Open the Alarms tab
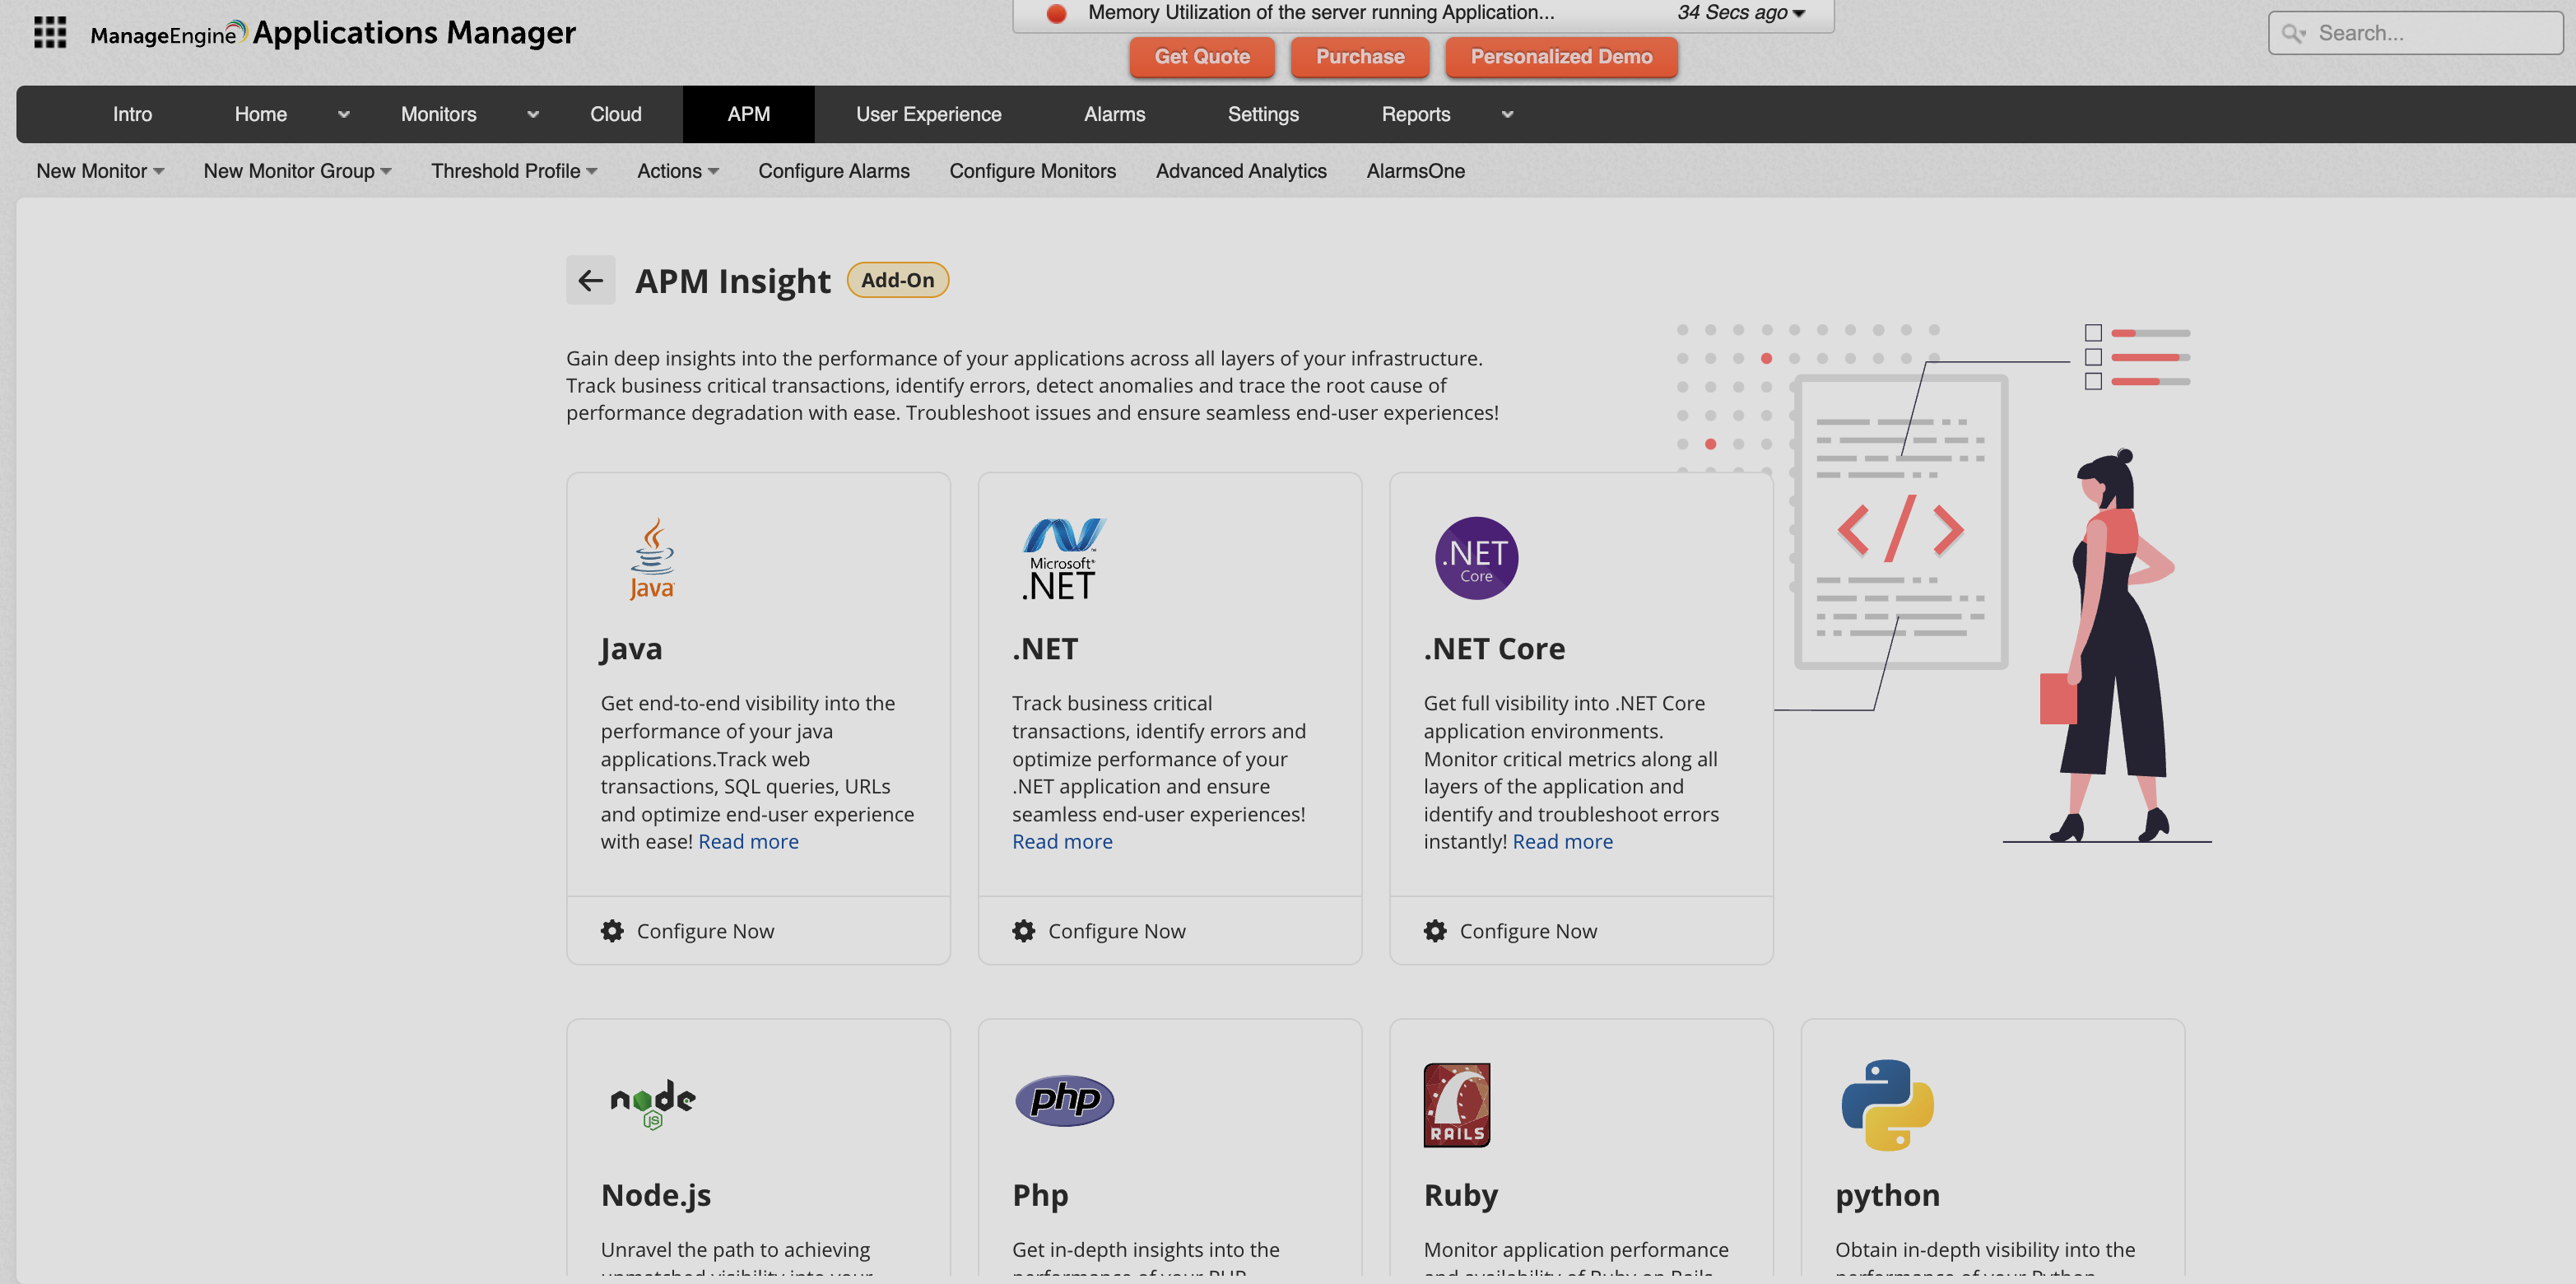2576x1284 pixels. click(1114, 114)
